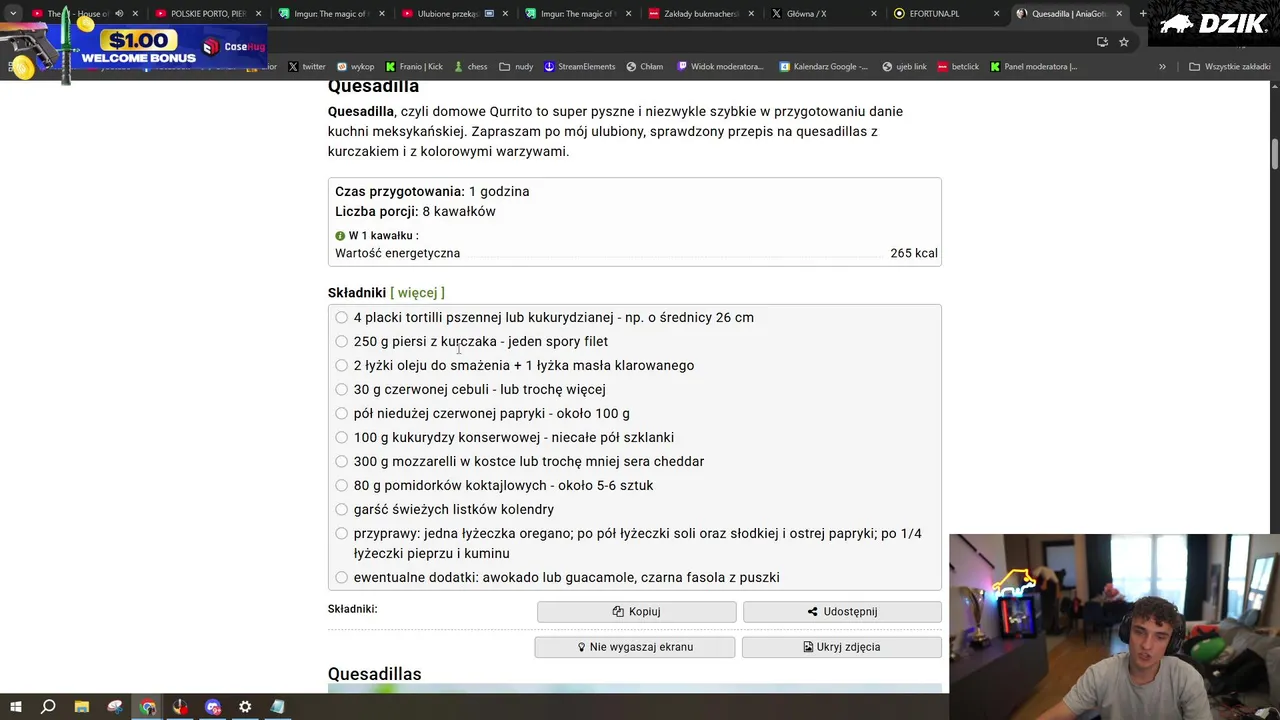This screenshot has height=720, width=1280.
Task: Open the wykop bookmark
Action: (x=356, y=67)
